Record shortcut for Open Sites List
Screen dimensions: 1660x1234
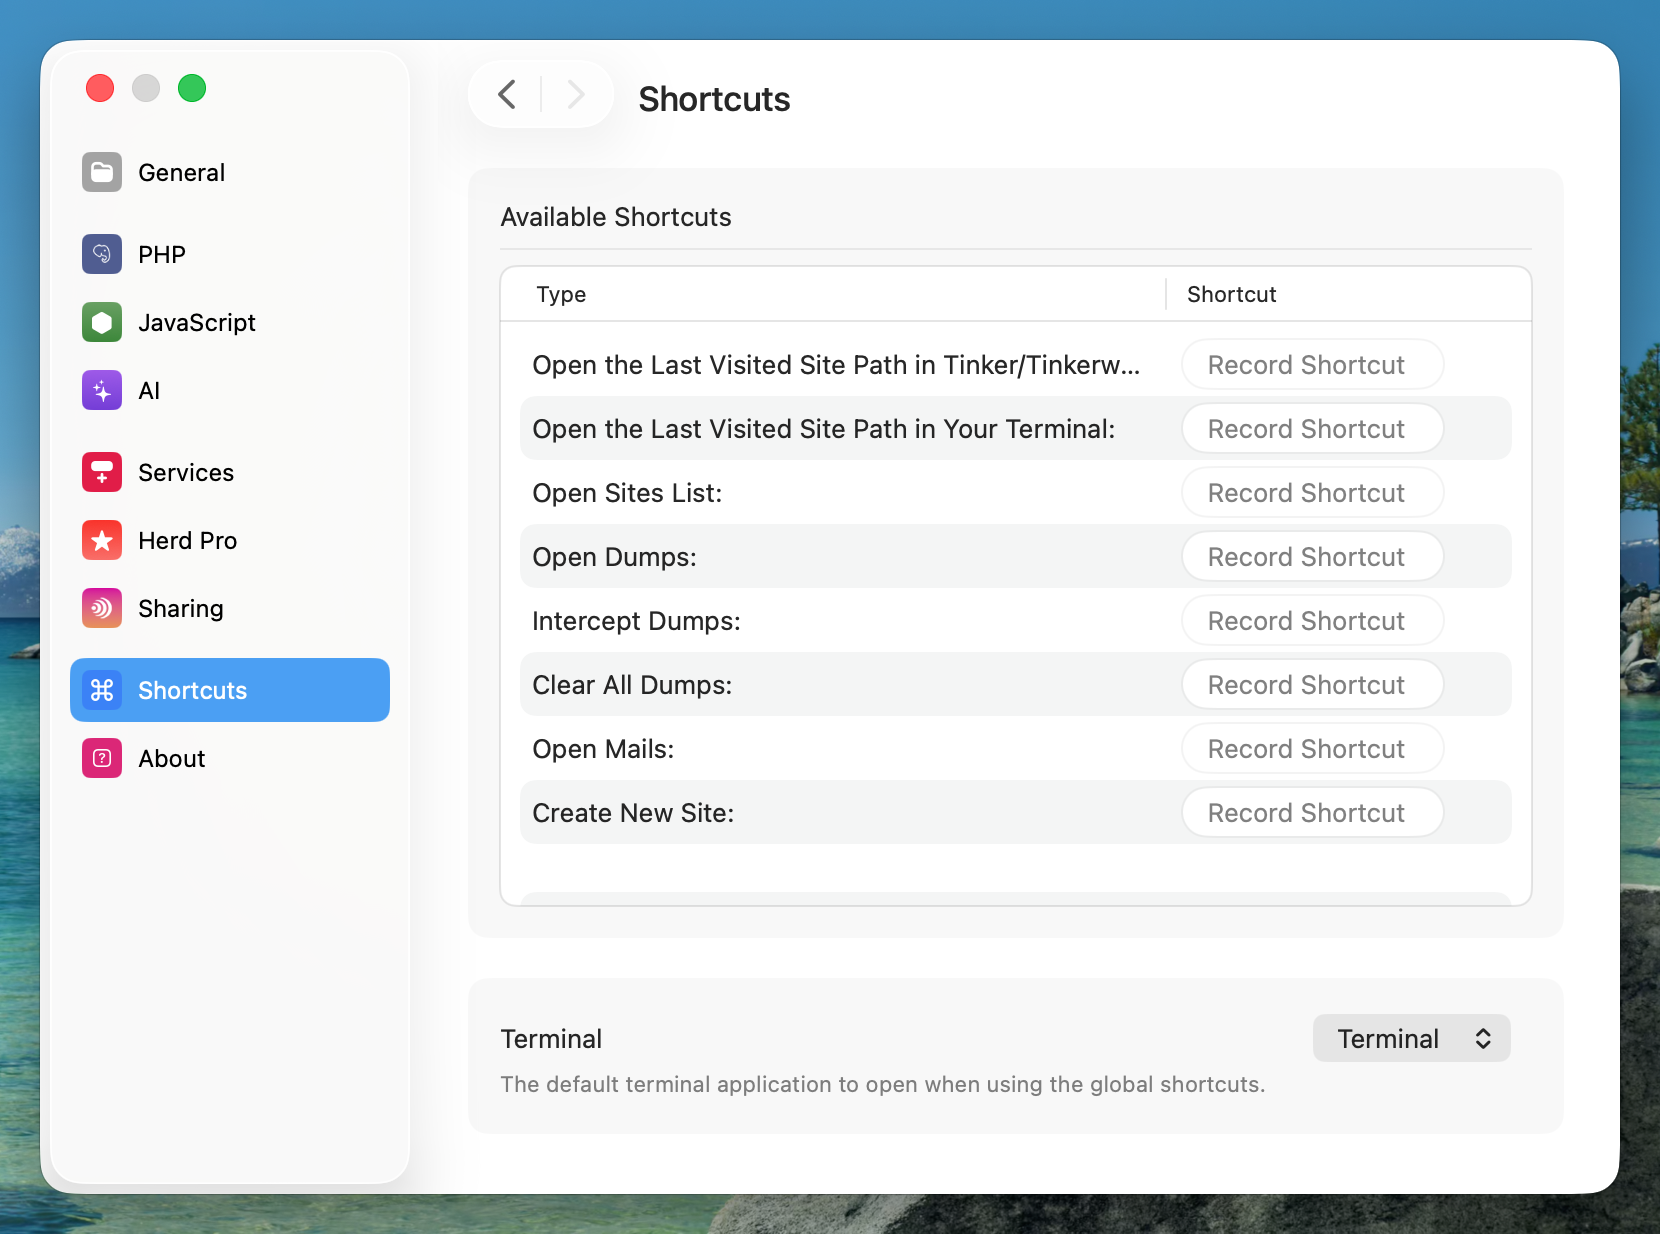pos(1312,493)
